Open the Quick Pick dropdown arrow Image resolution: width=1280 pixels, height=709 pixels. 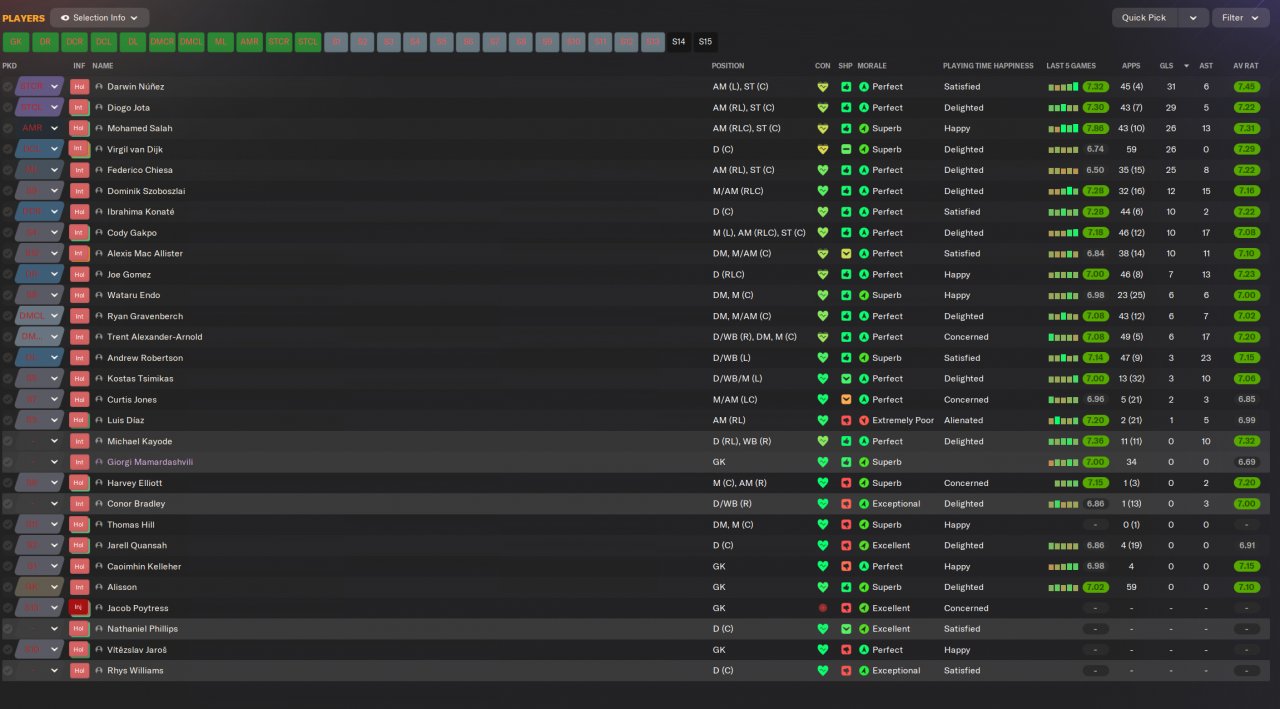1193,18
